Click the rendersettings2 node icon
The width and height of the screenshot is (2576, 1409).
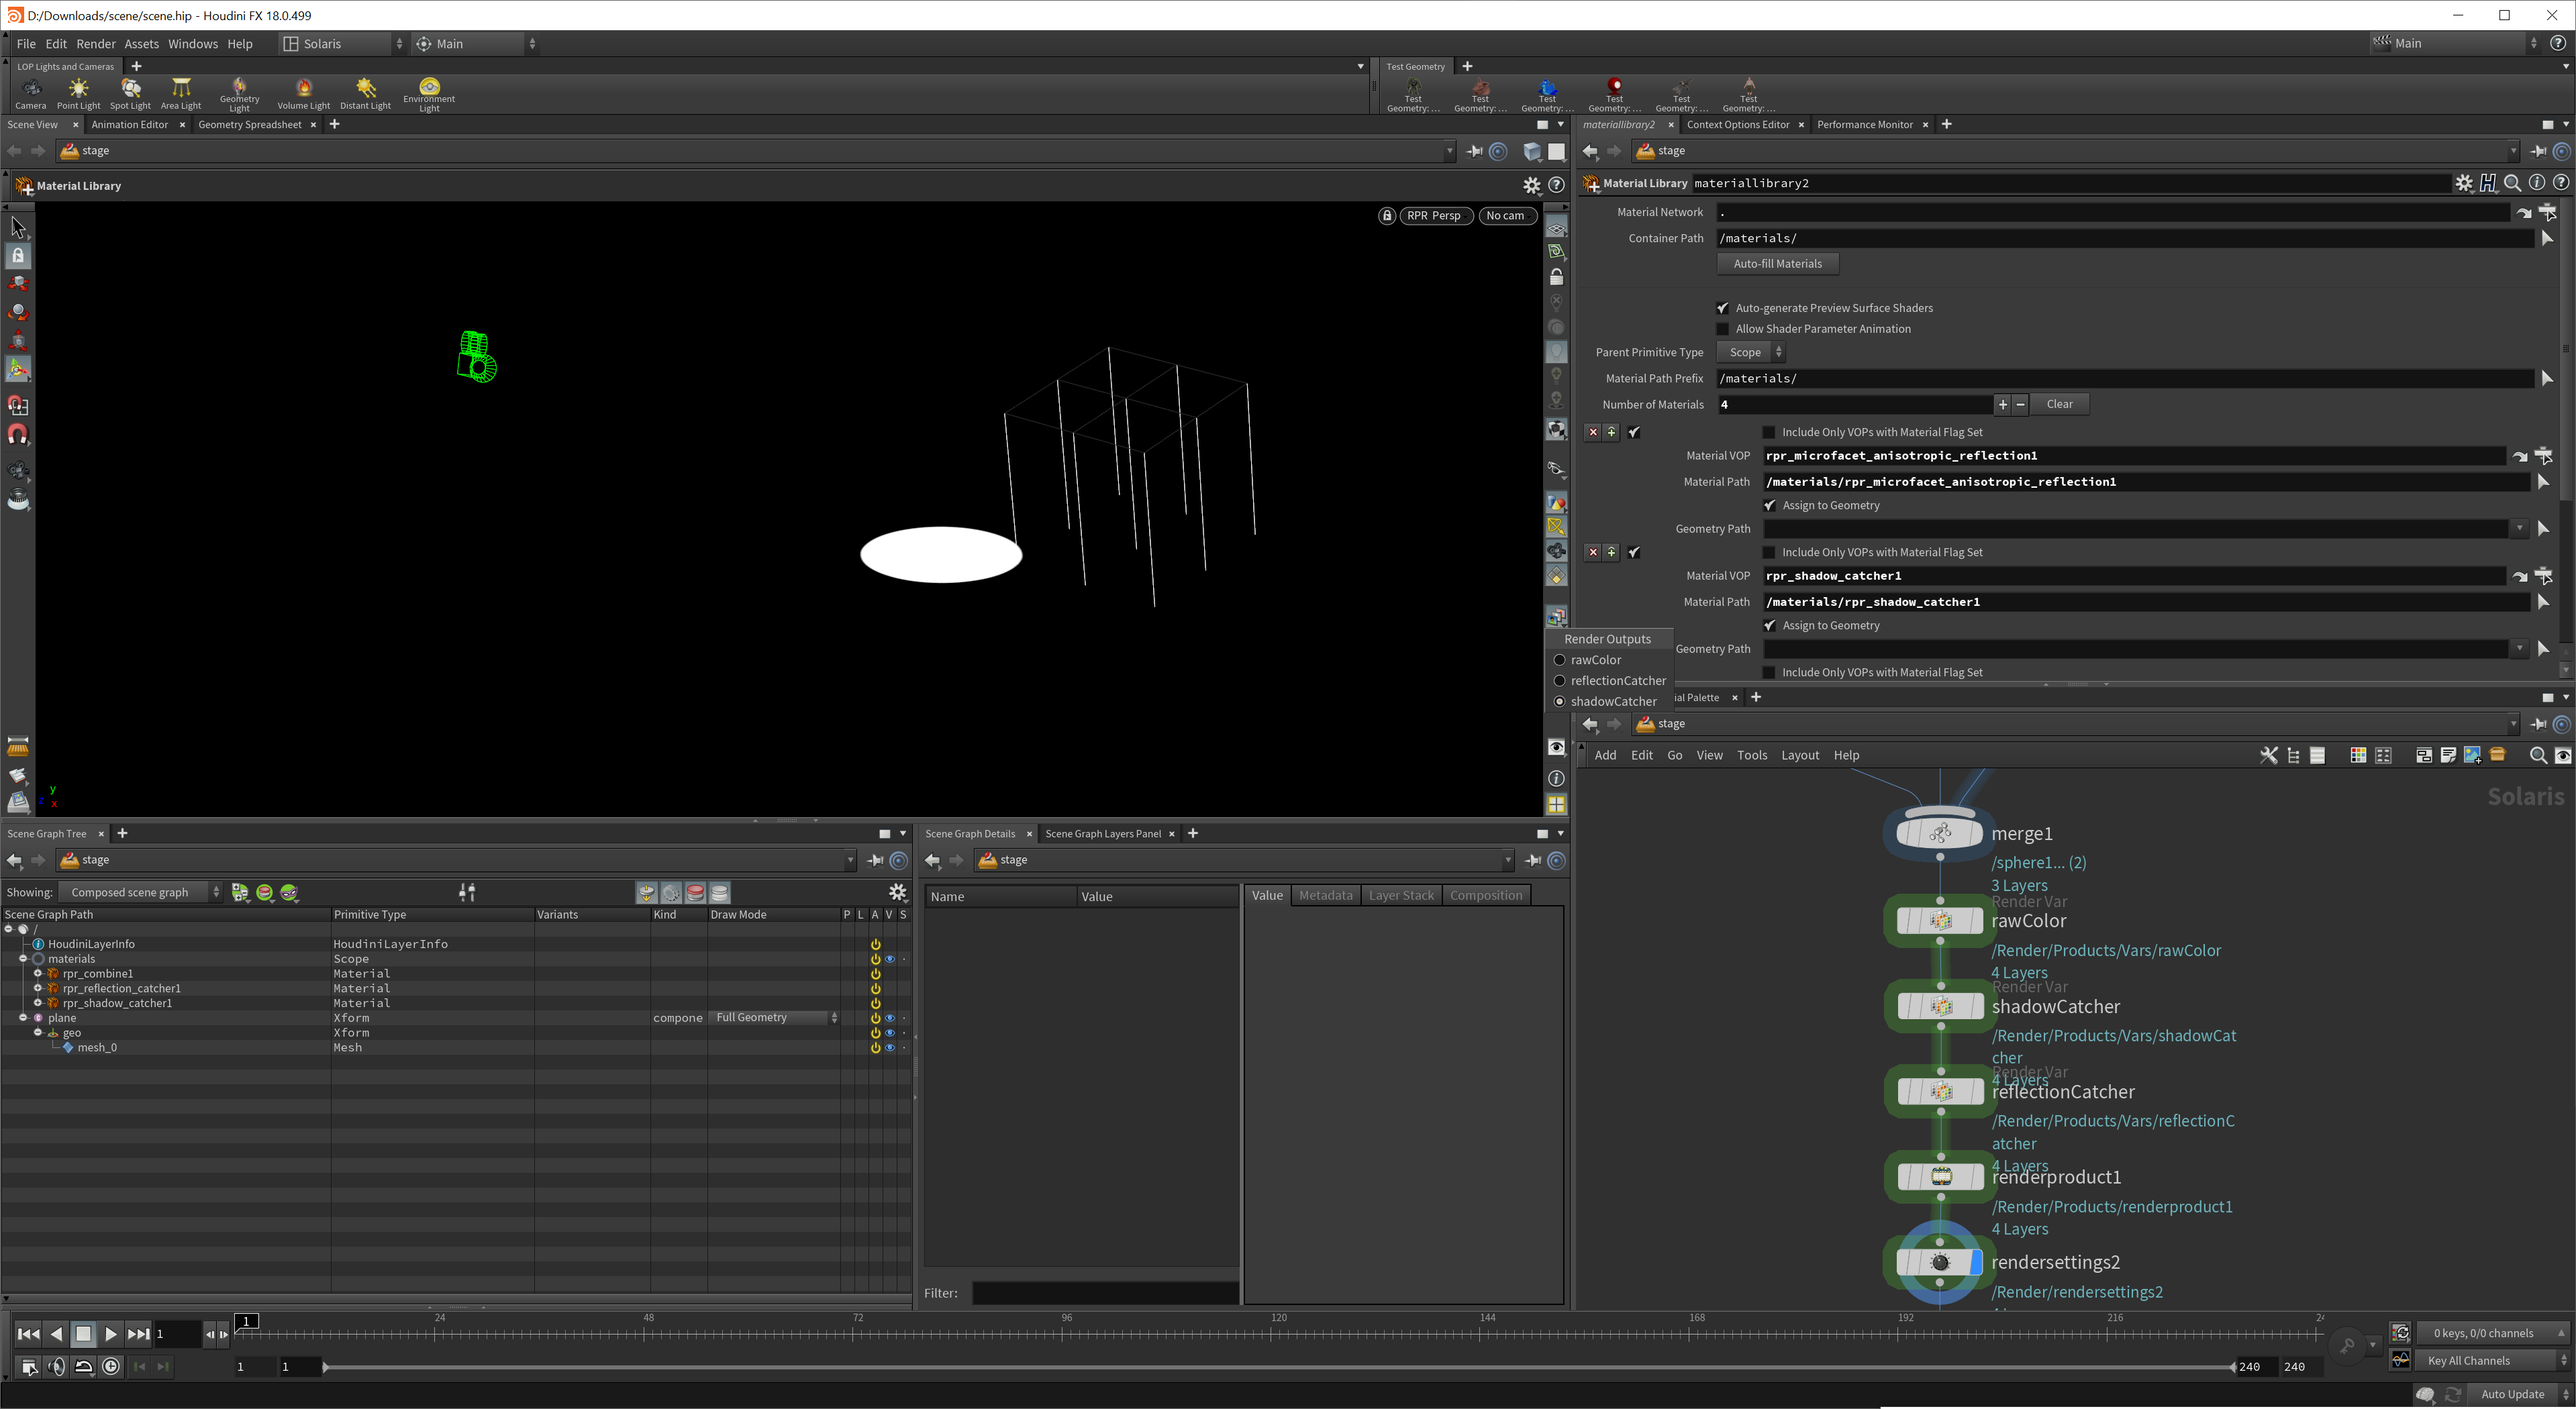(1939, 1262)
